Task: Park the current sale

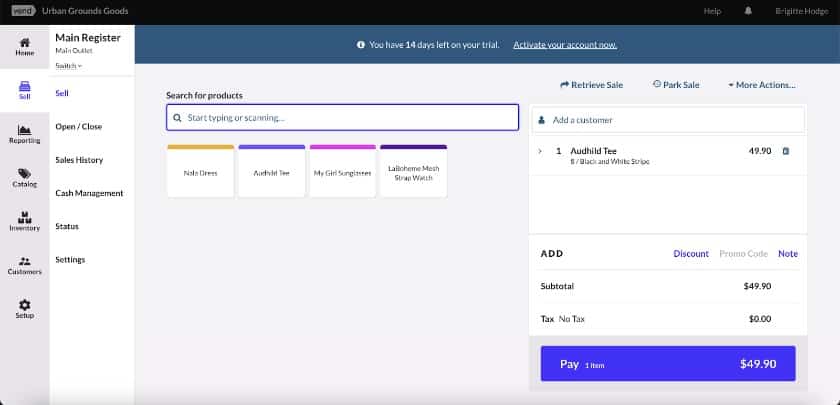Action: coord(675,85)
